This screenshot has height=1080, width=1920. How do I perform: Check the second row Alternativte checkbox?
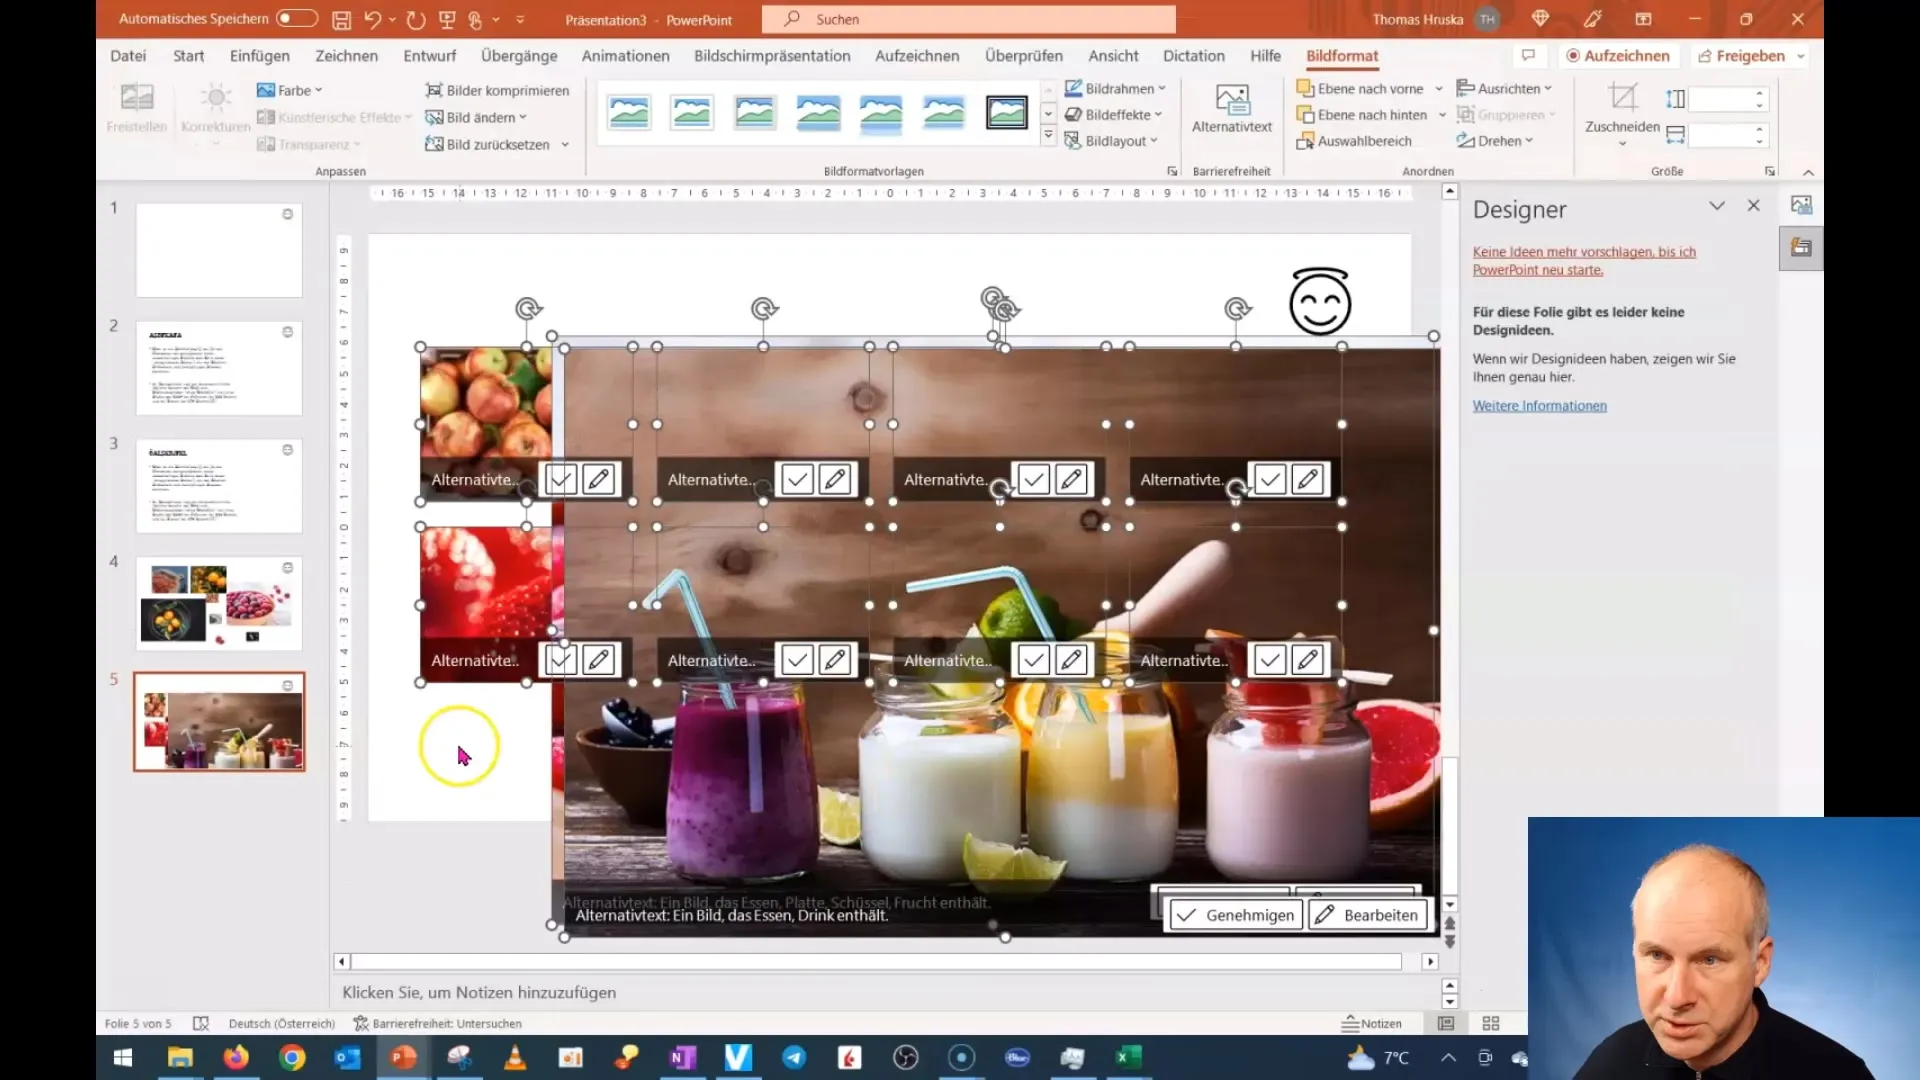coord(558,661)
